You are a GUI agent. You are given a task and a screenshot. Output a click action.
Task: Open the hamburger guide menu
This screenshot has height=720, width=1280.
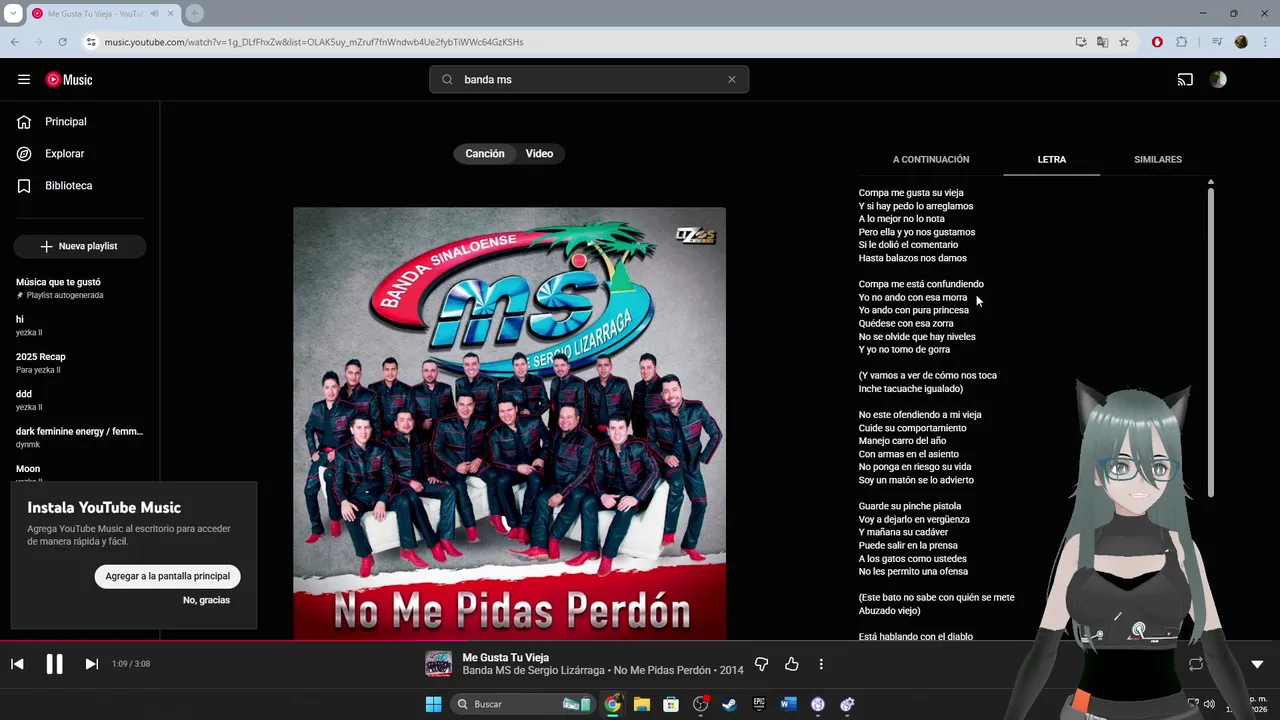pos(24,79)
